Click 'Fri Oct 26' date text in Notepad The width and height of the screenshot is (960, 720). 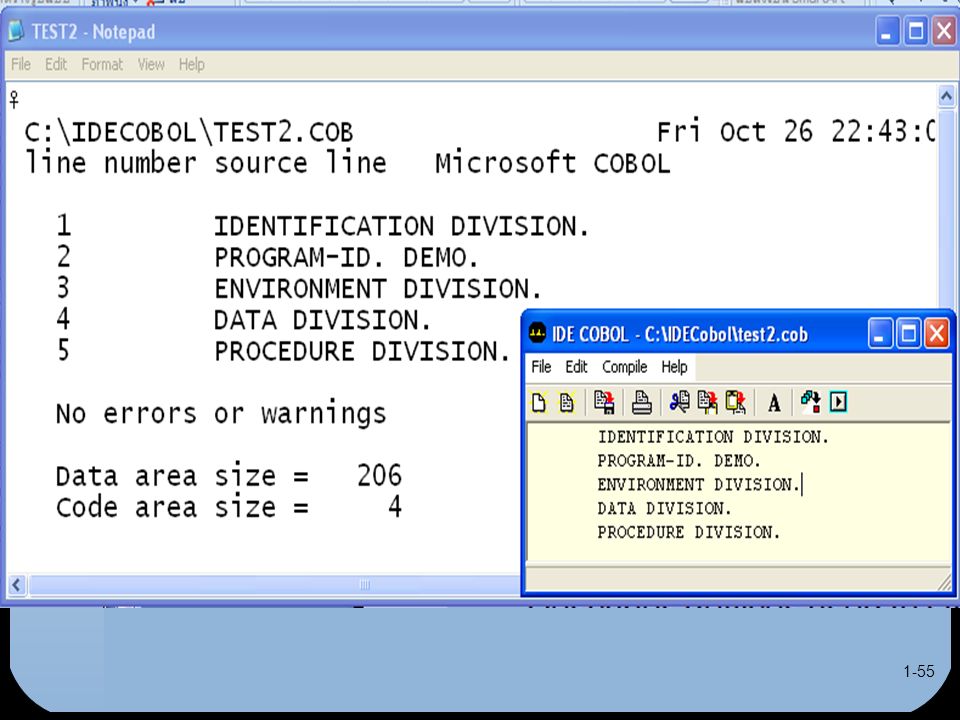coord(735,132)
